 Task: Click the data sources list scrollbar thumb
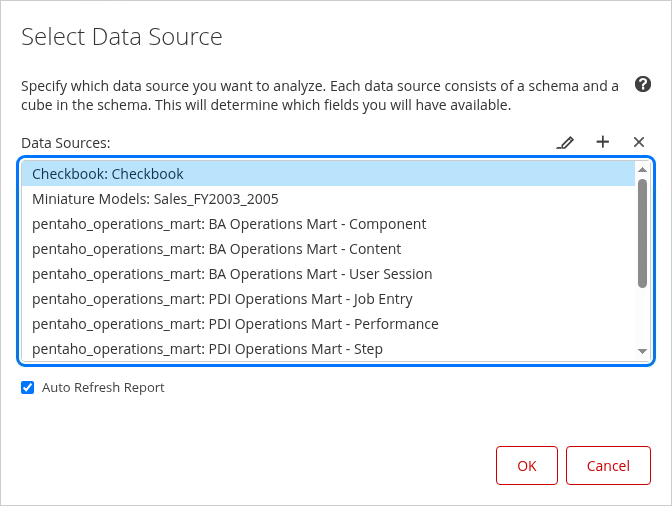tap(642, 232)
